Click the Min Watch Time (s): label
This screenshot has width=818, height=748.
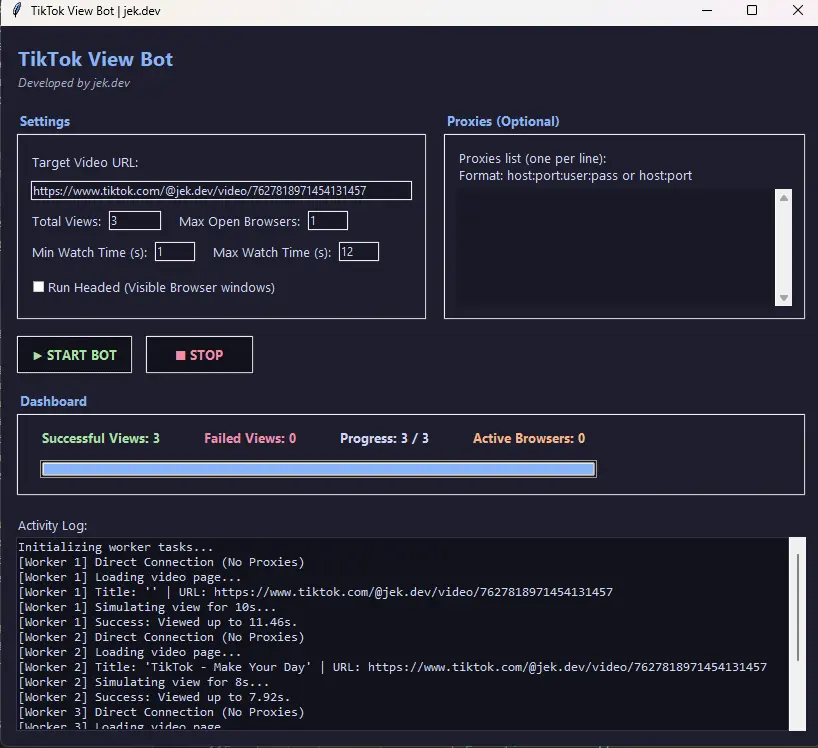(x=90, y=252)
